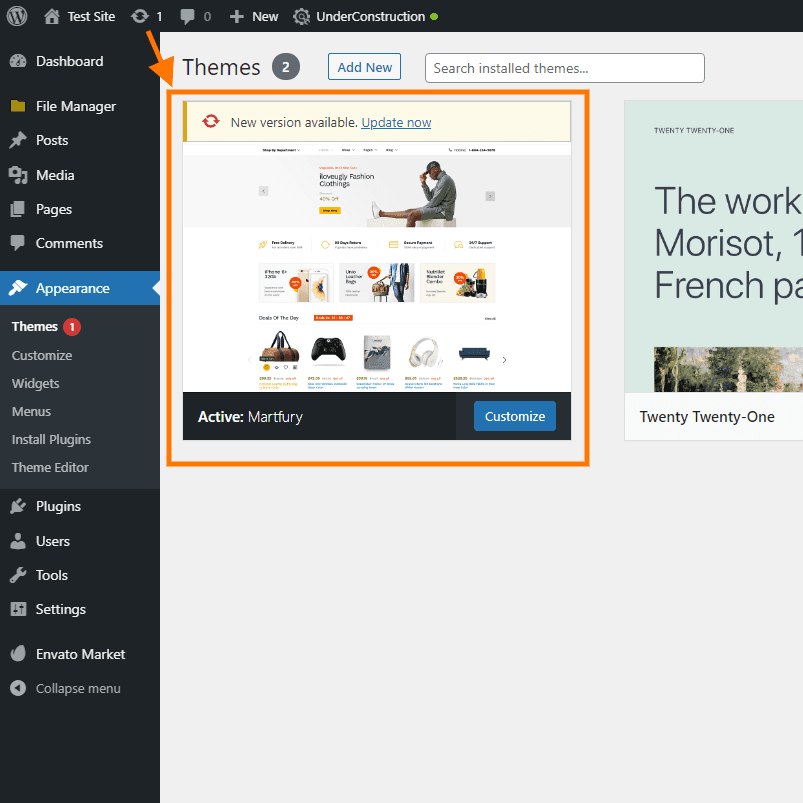Click the plus icon beside New
The height and width of the screenshot is (803, 803).
pos(236,17)
